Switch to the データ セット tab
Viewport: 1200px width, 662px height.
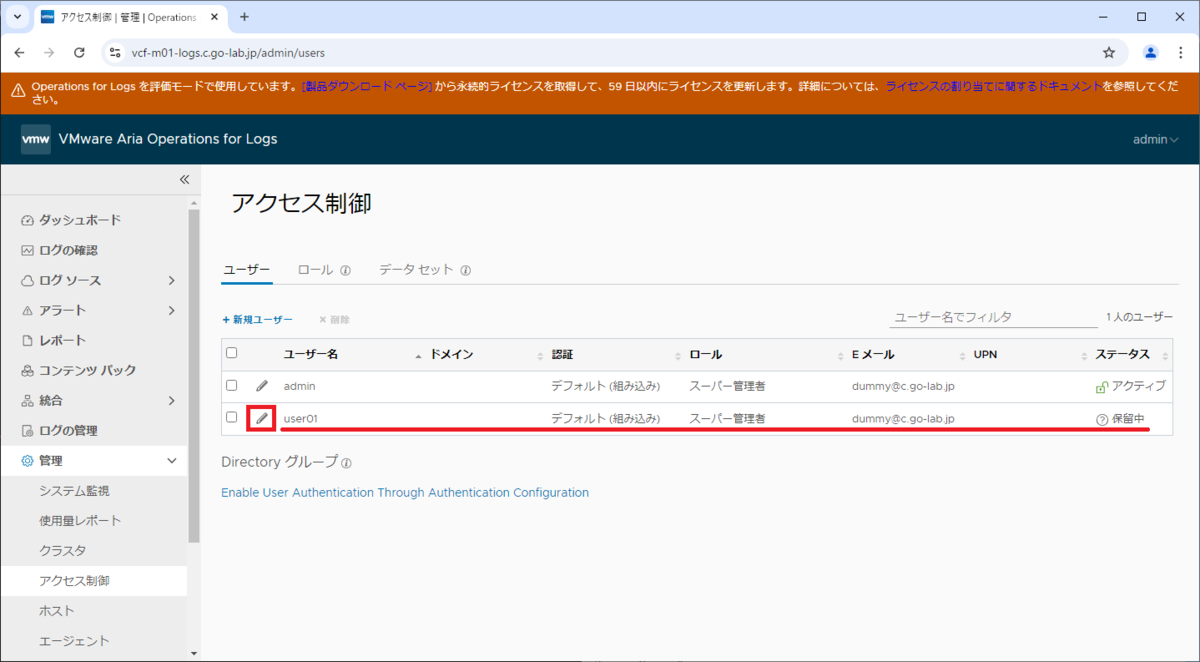(417, 270)
